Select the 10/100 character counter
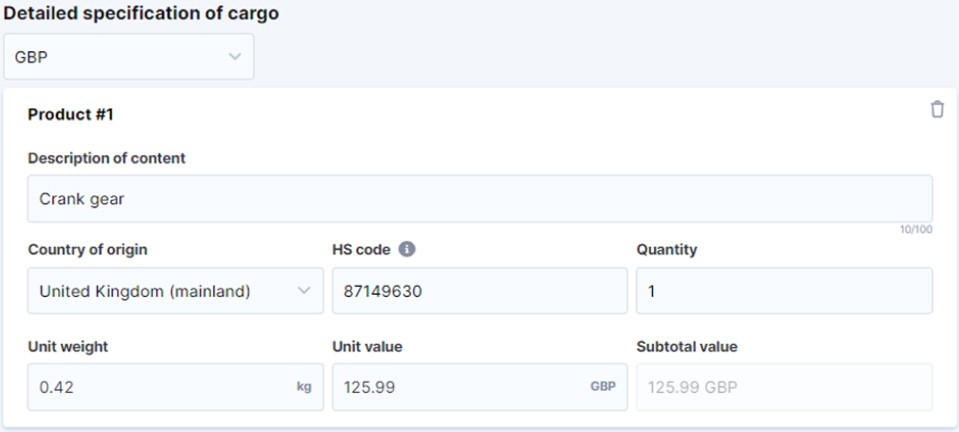Viewport: 959px width, 432px height. coord(916,230)
